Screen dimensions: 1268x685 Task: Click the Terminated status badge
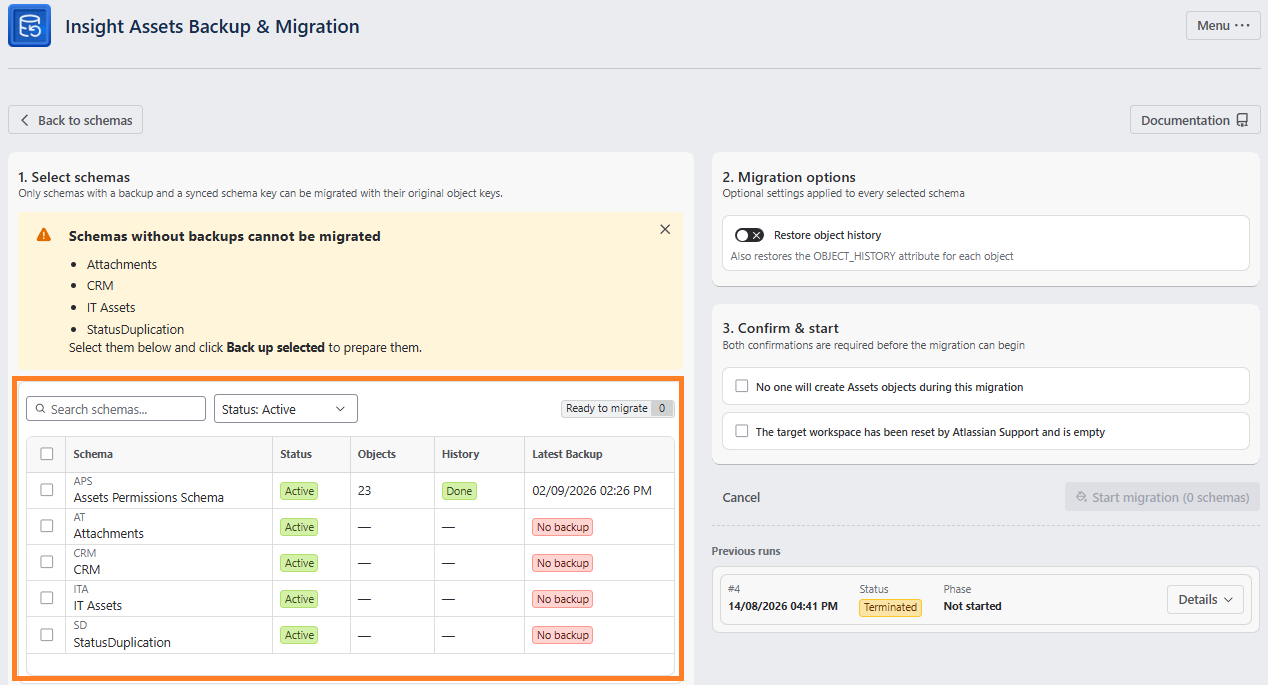[x=890, y=607]
